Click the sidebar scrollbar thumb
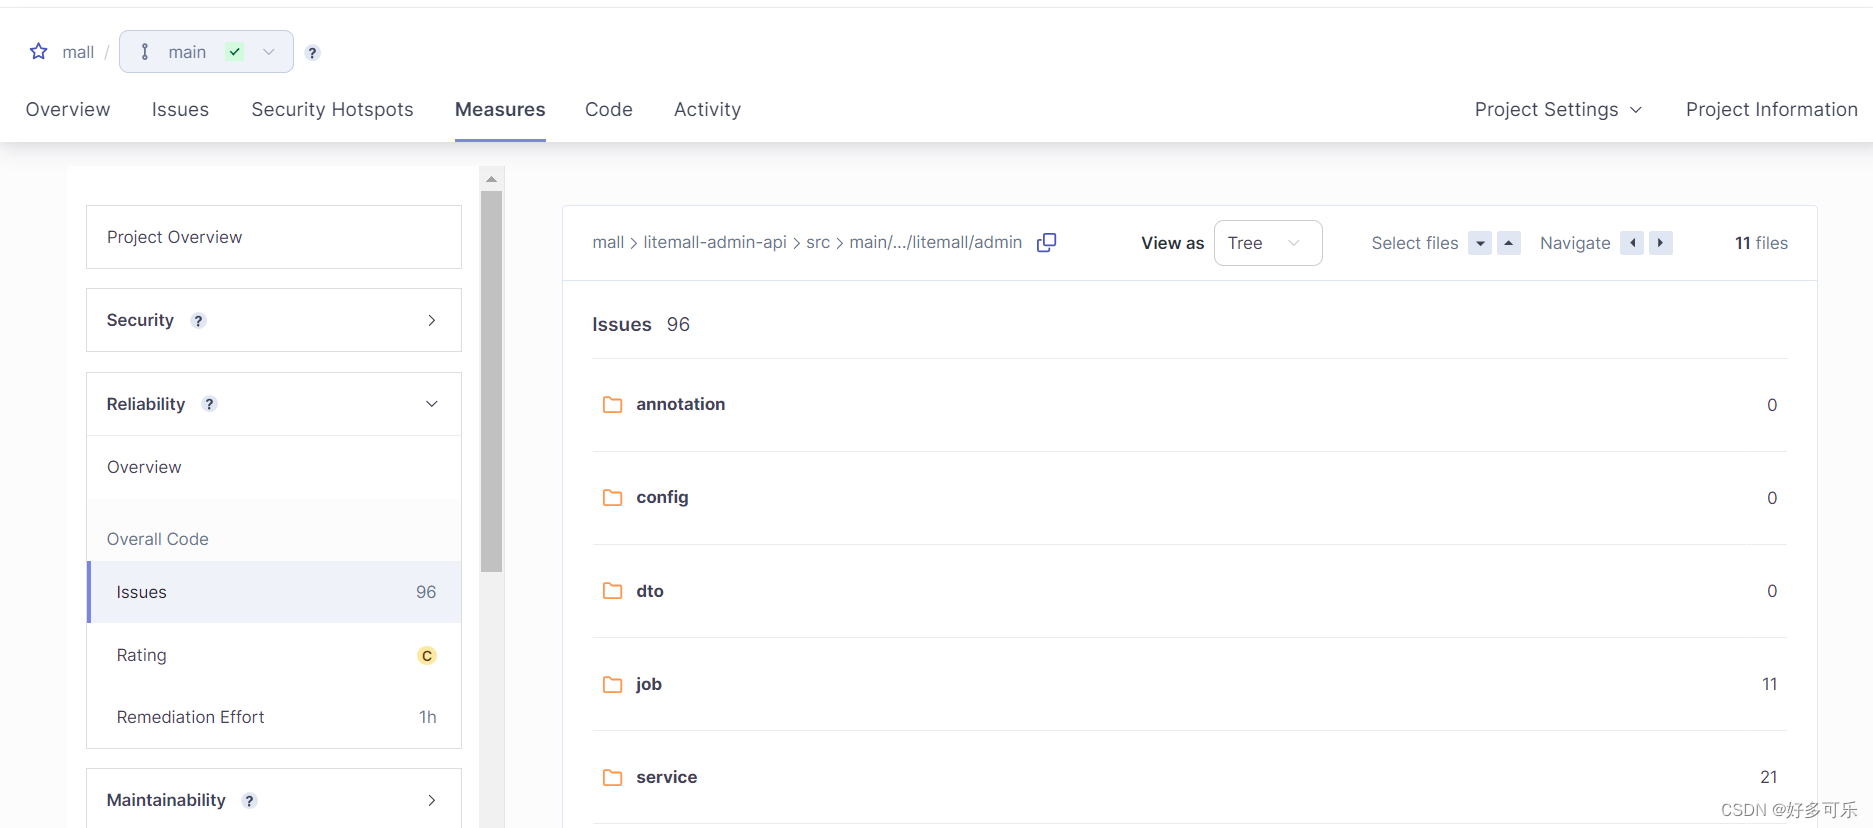This screenshot has width=1873, height=828. pyautogui.click(x=491, y=381)
